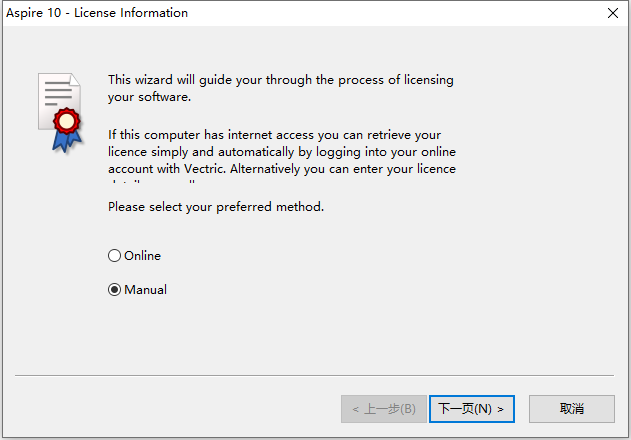Click the horizontal separator above the buttons
The height and width of the screenshot is (440, 631).
click(315, 376)
